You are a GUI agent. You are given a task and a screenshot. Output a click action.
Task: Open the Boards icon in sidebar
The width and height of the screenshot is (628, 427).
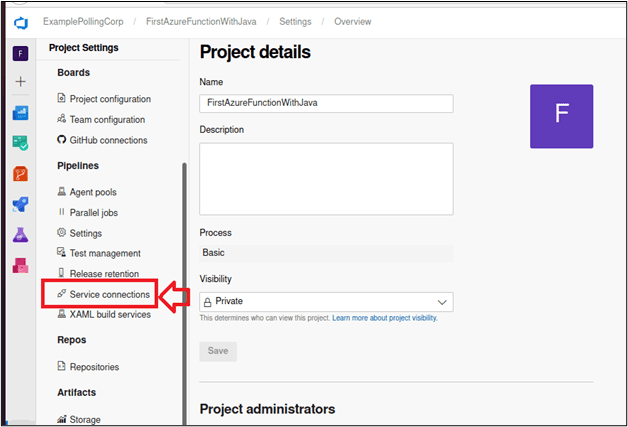pos(20,143)
